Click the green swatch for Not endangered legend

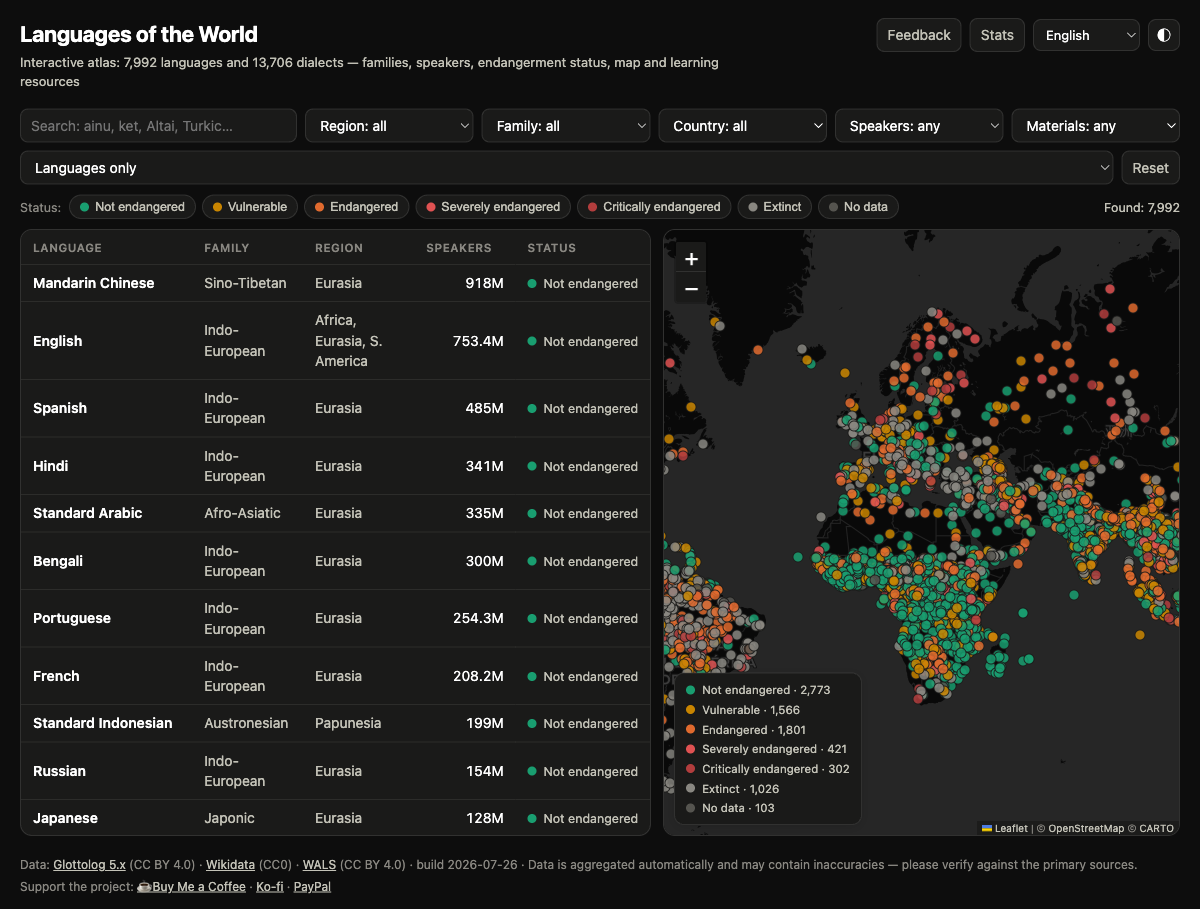(690, 690)
